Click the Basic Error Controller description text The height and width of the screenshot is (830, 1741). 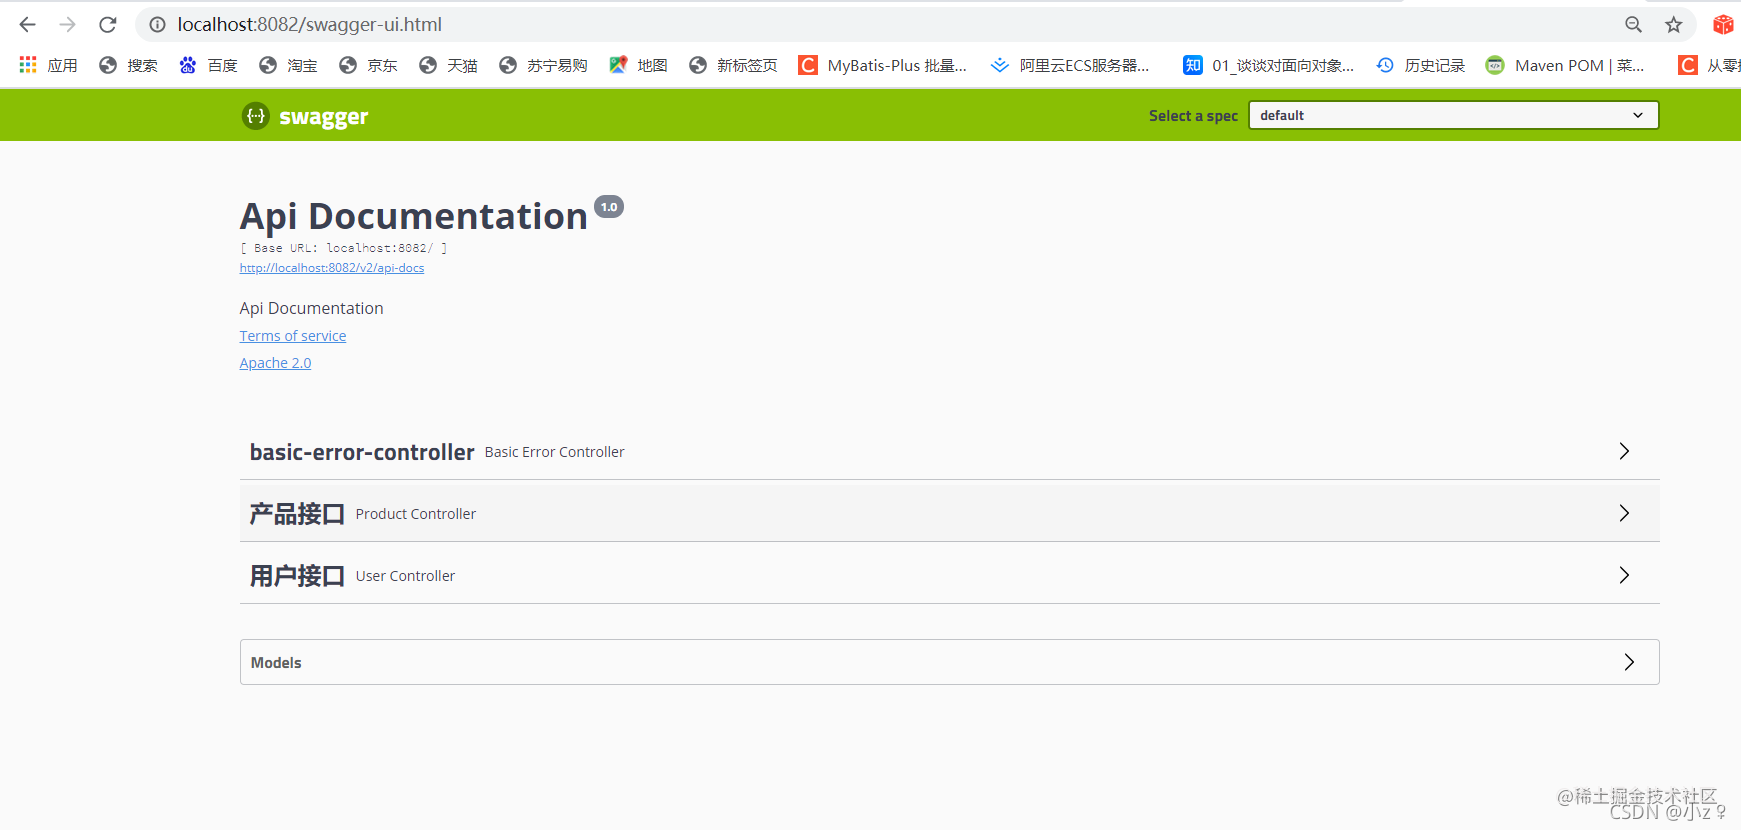click(x=554, y=452)
